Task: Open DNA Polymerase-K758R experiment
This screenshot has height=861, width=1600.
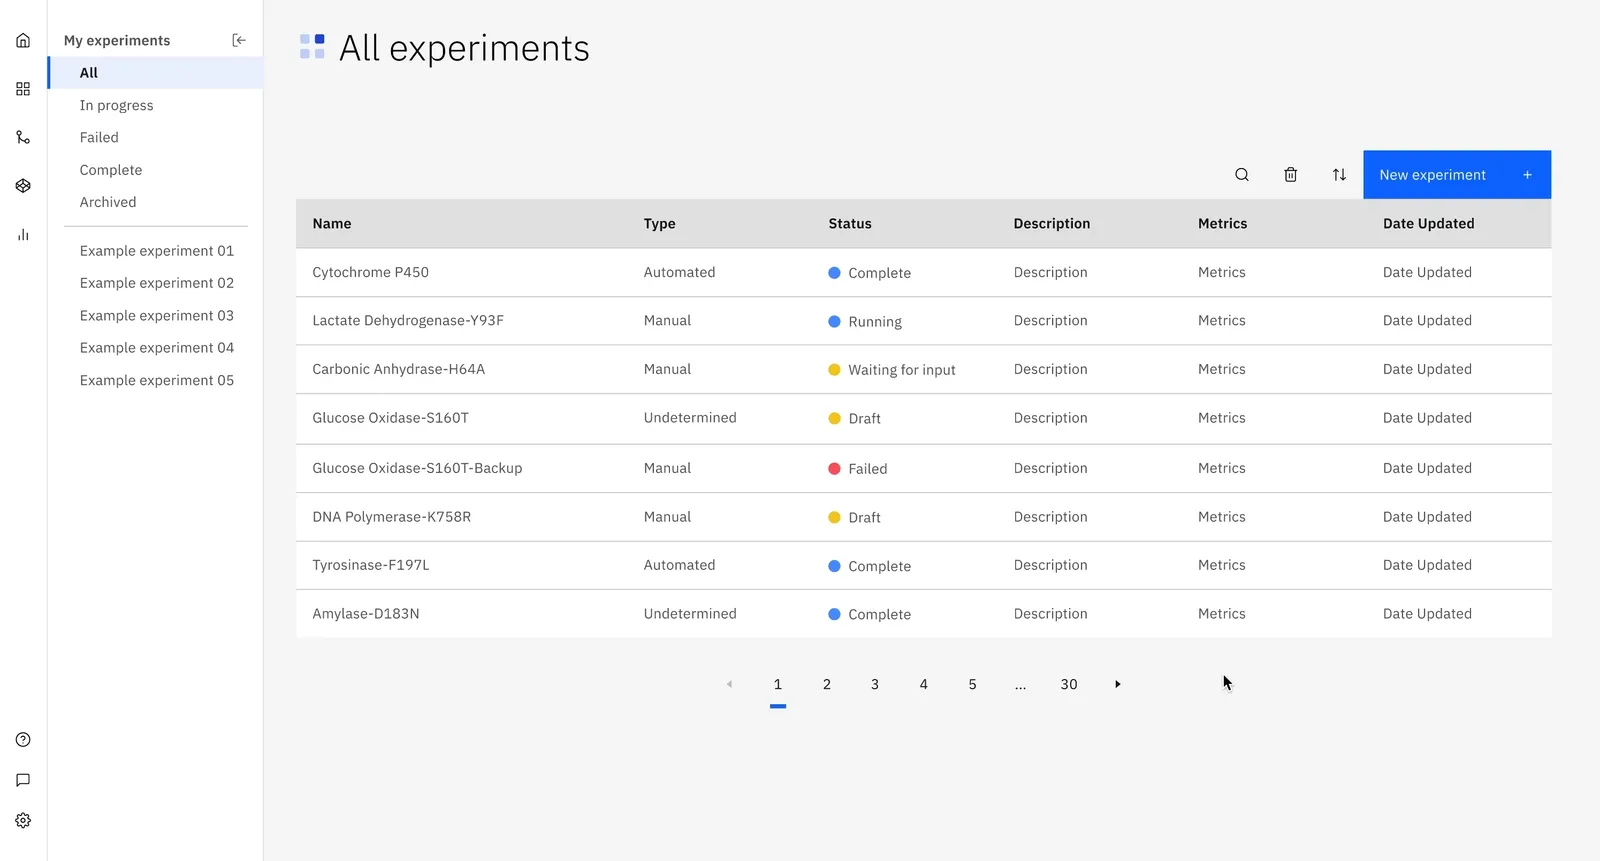Action: click(924, 517)
